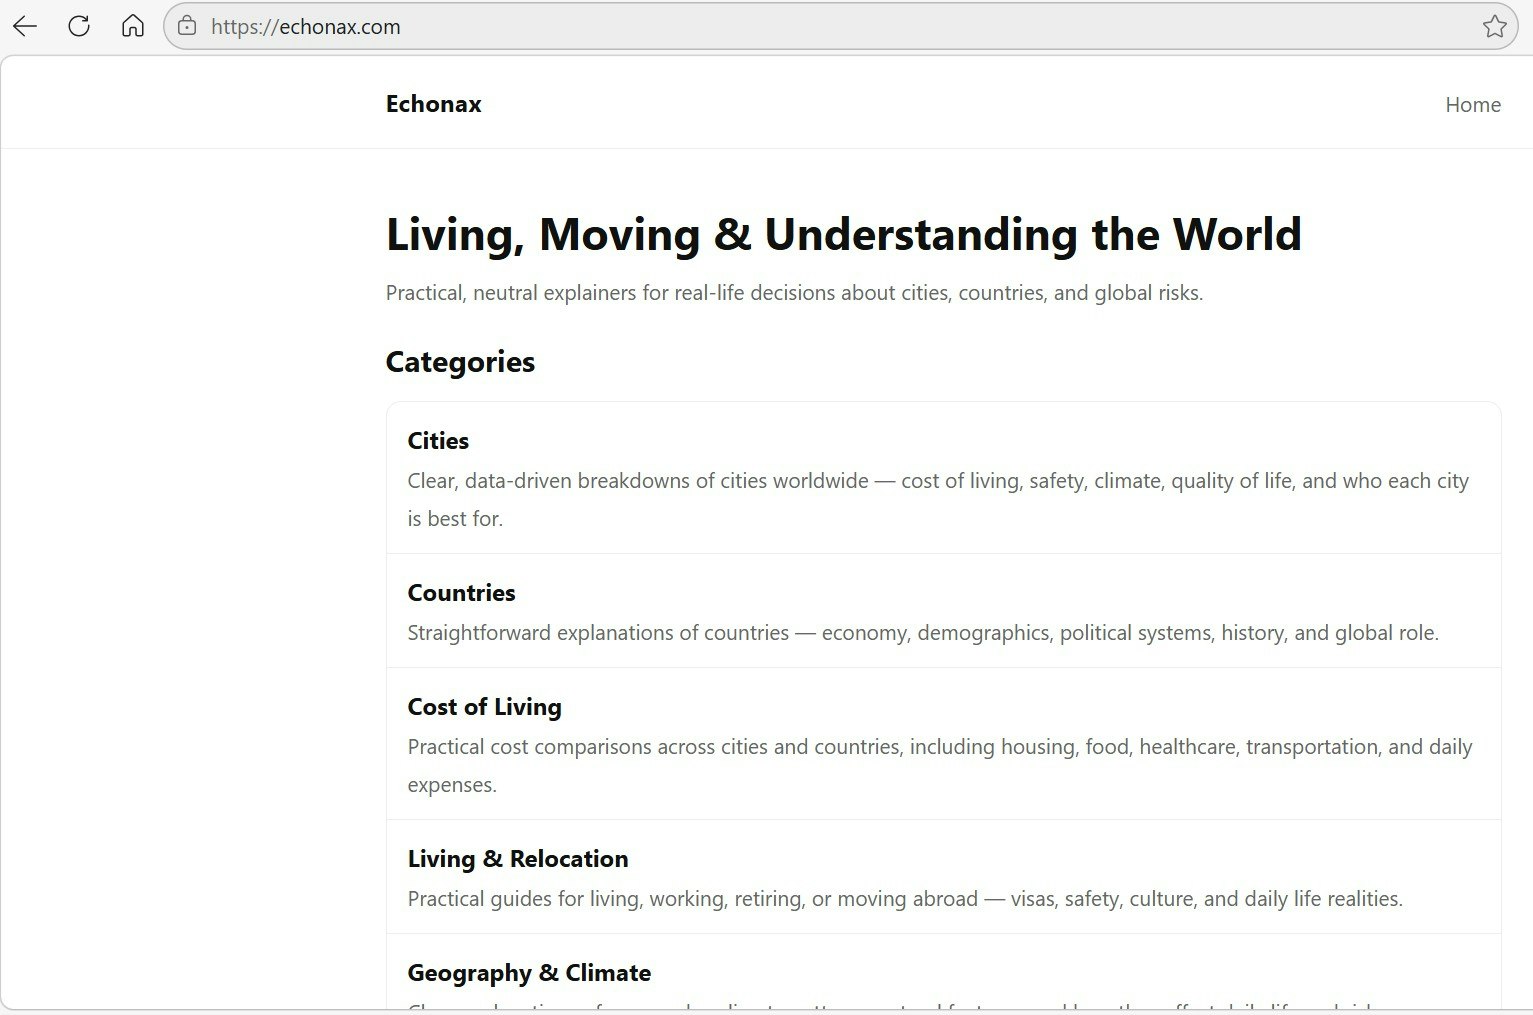Open the Home navigation link
1533x1015 pixels.
[1472, 105]
